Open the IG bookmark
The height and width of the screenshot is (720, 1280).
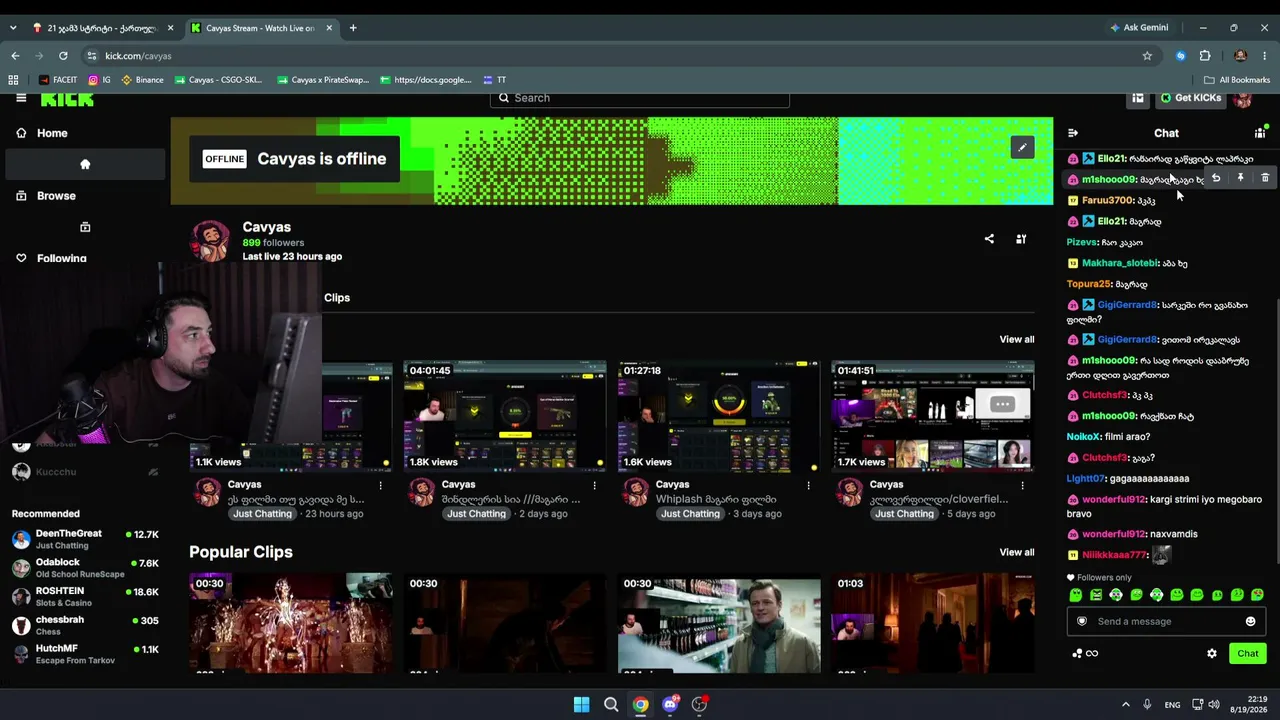point(99,80)
